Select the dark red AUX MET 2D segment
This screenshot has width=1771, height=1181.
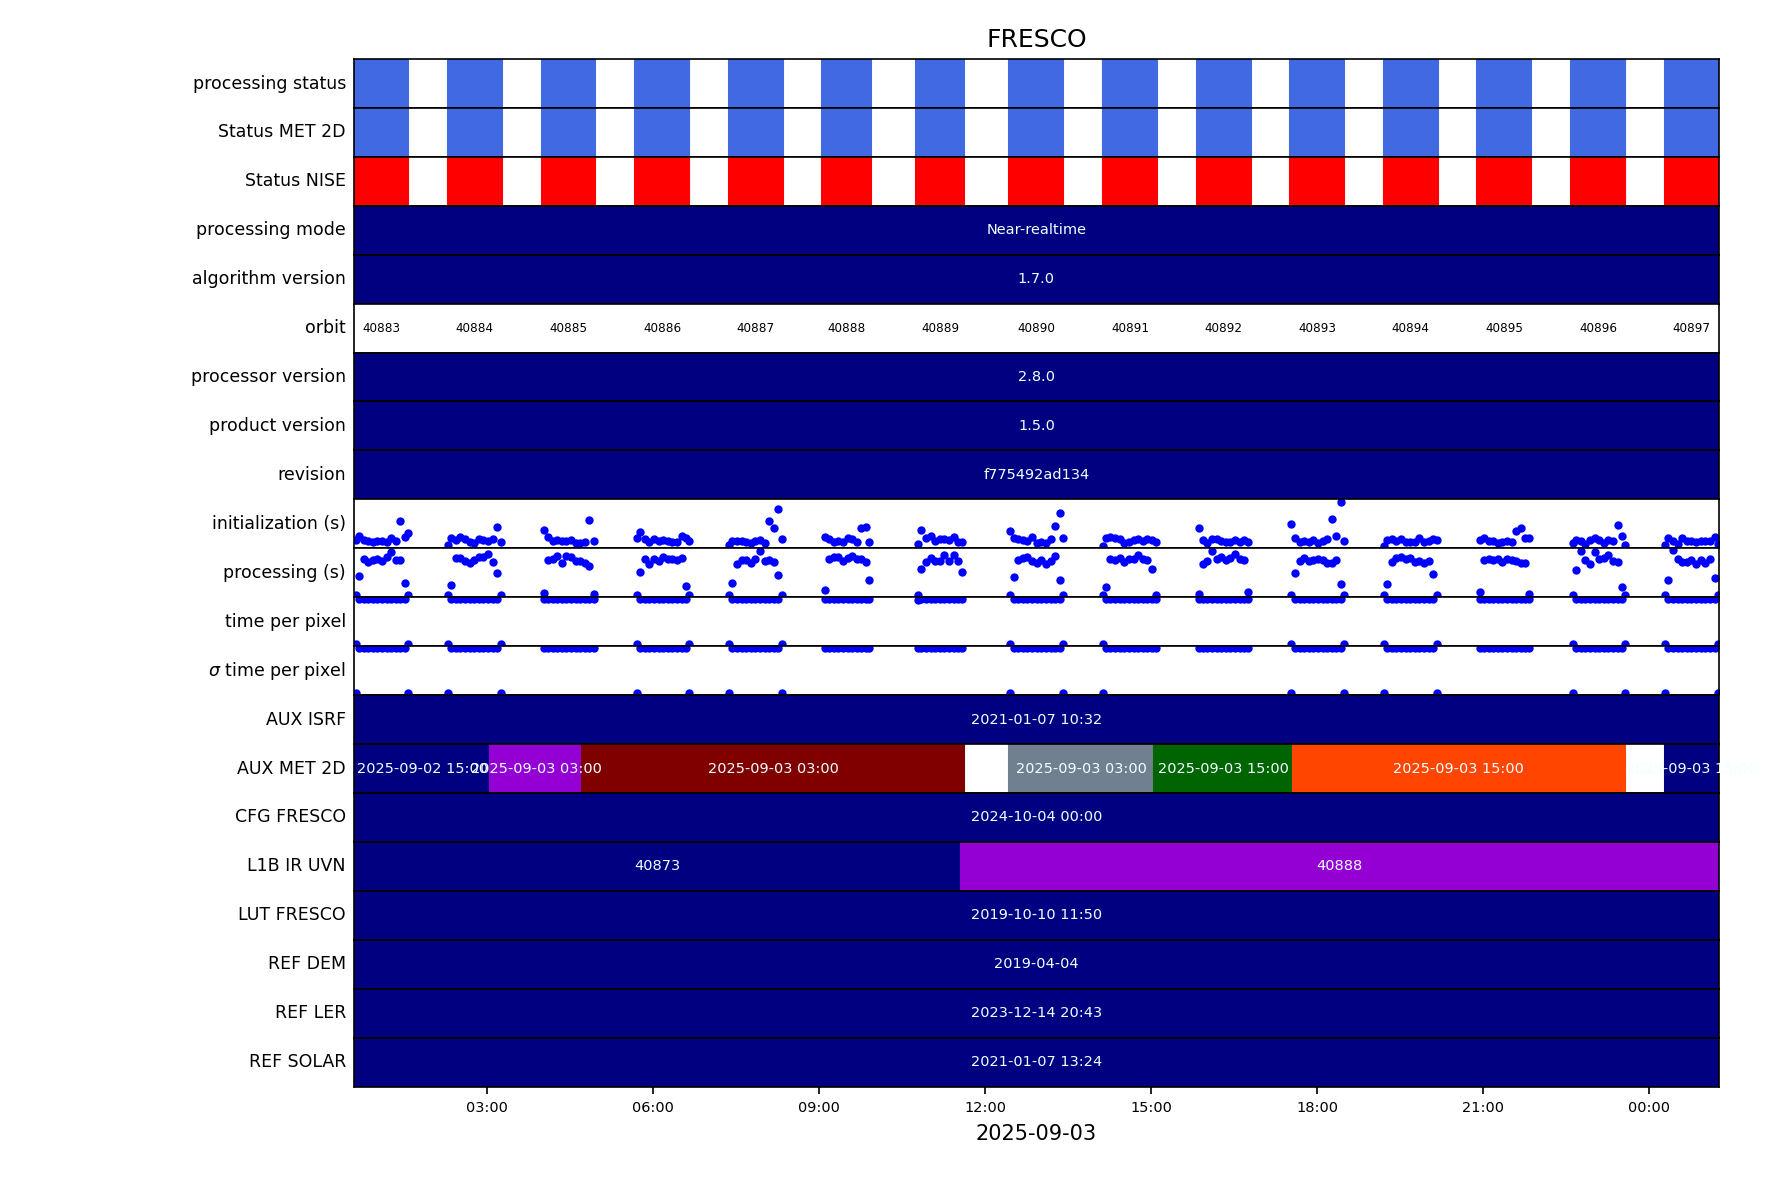[x=773, y=768]
